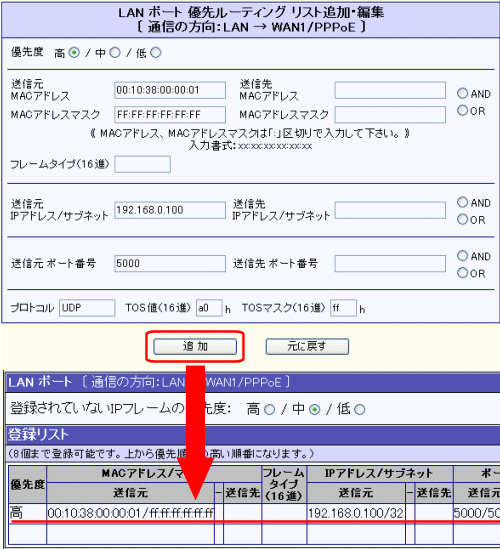
Task: Set unregistered IP frame priority to high
Action: (x=270, y=410)
